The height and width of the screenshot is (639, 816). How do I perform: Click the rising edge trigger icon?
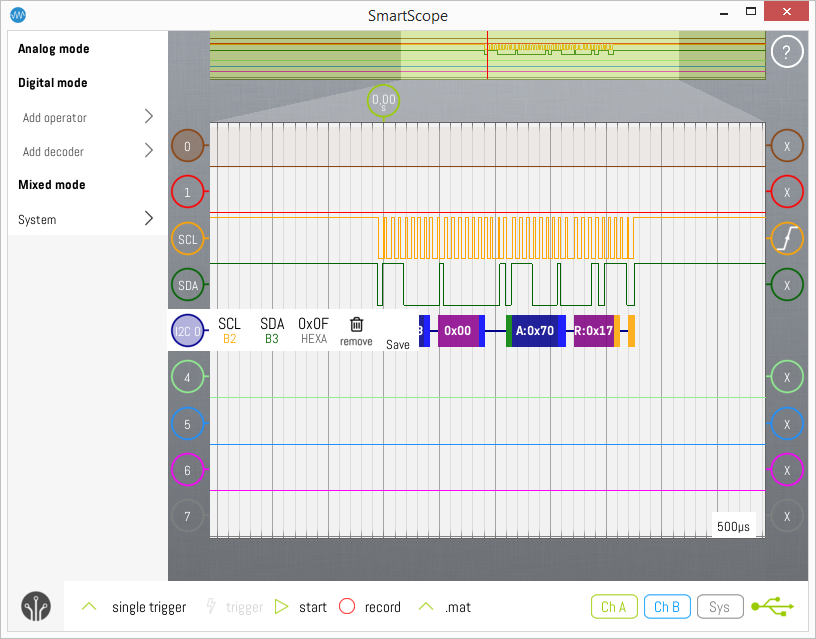click(x=787, y=238)
